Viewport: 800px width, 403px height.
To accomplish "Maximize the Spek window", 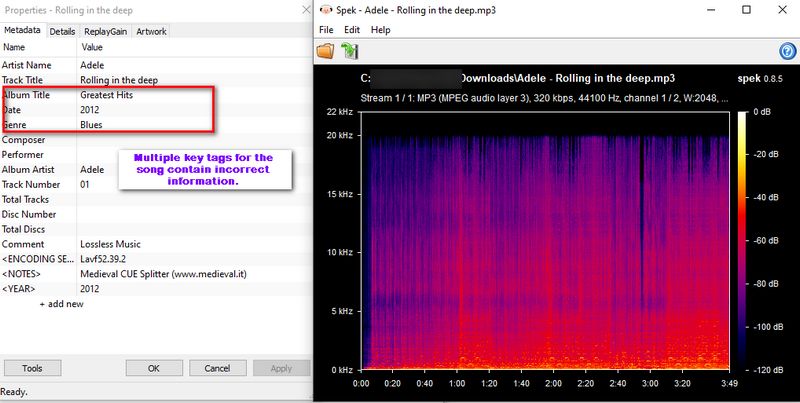I will tap(746, 10).
